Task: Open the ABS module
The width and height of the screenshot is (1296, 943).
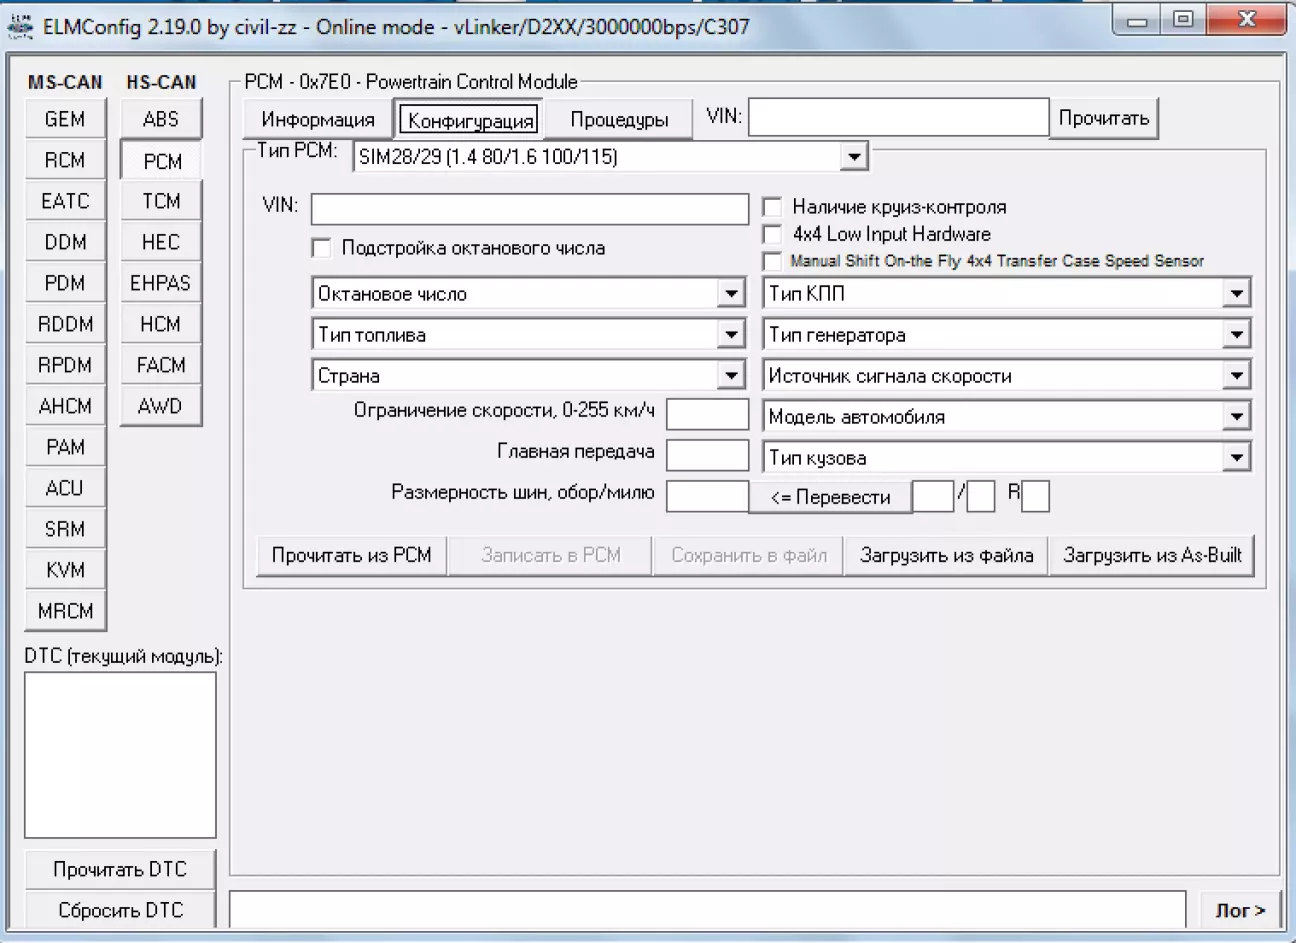Action: (x=160, y=119)
